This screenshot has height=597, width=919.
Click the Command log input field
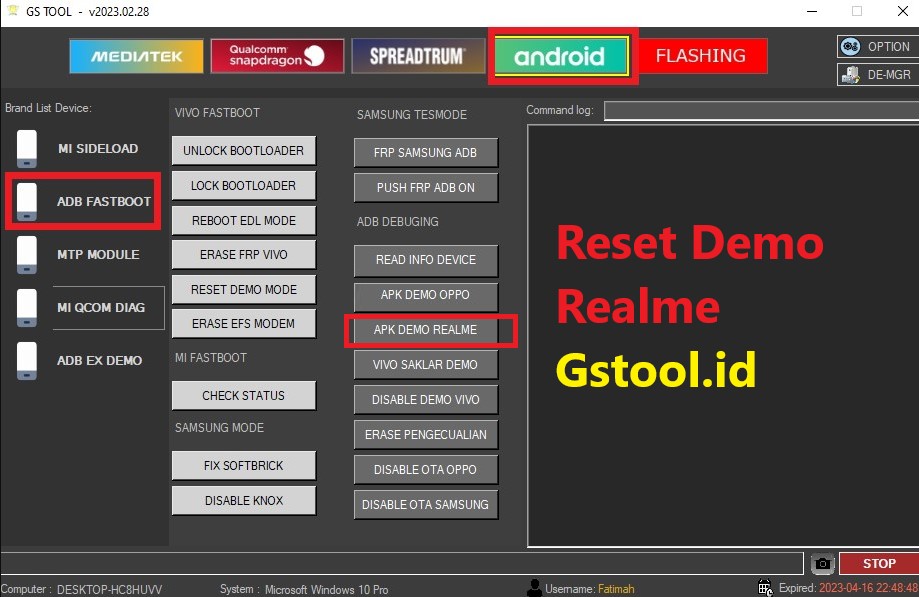pyautogui.click(x=761, y=110)
